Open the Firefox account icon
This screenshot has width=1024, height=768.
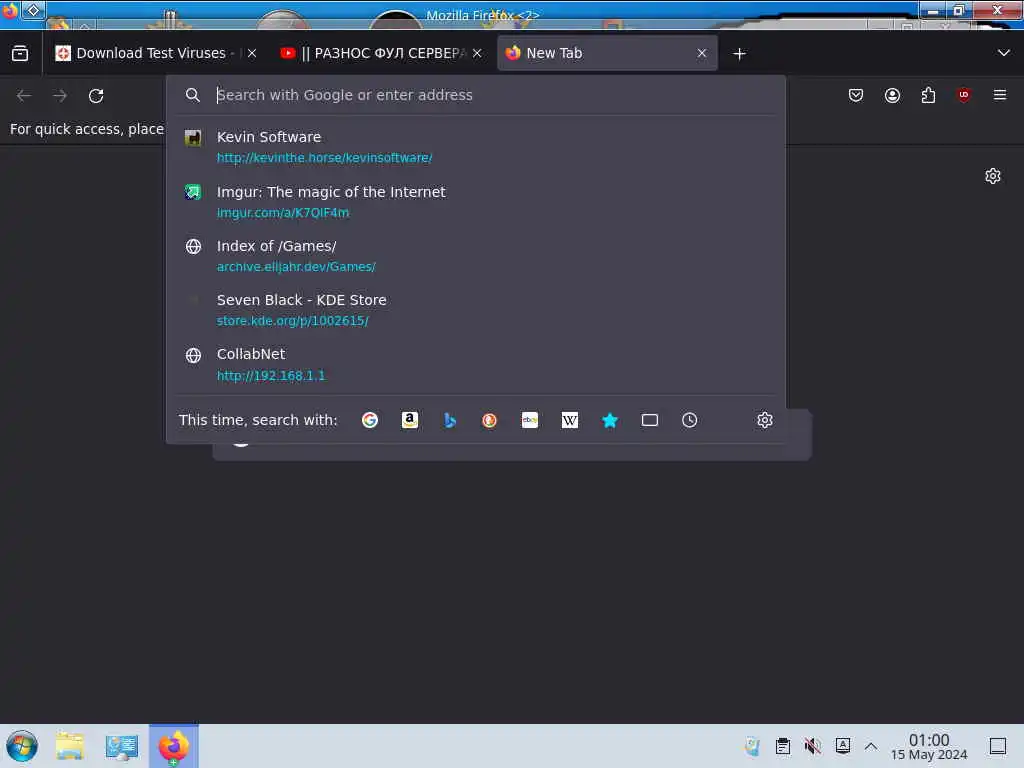click(x=892, y=95)
